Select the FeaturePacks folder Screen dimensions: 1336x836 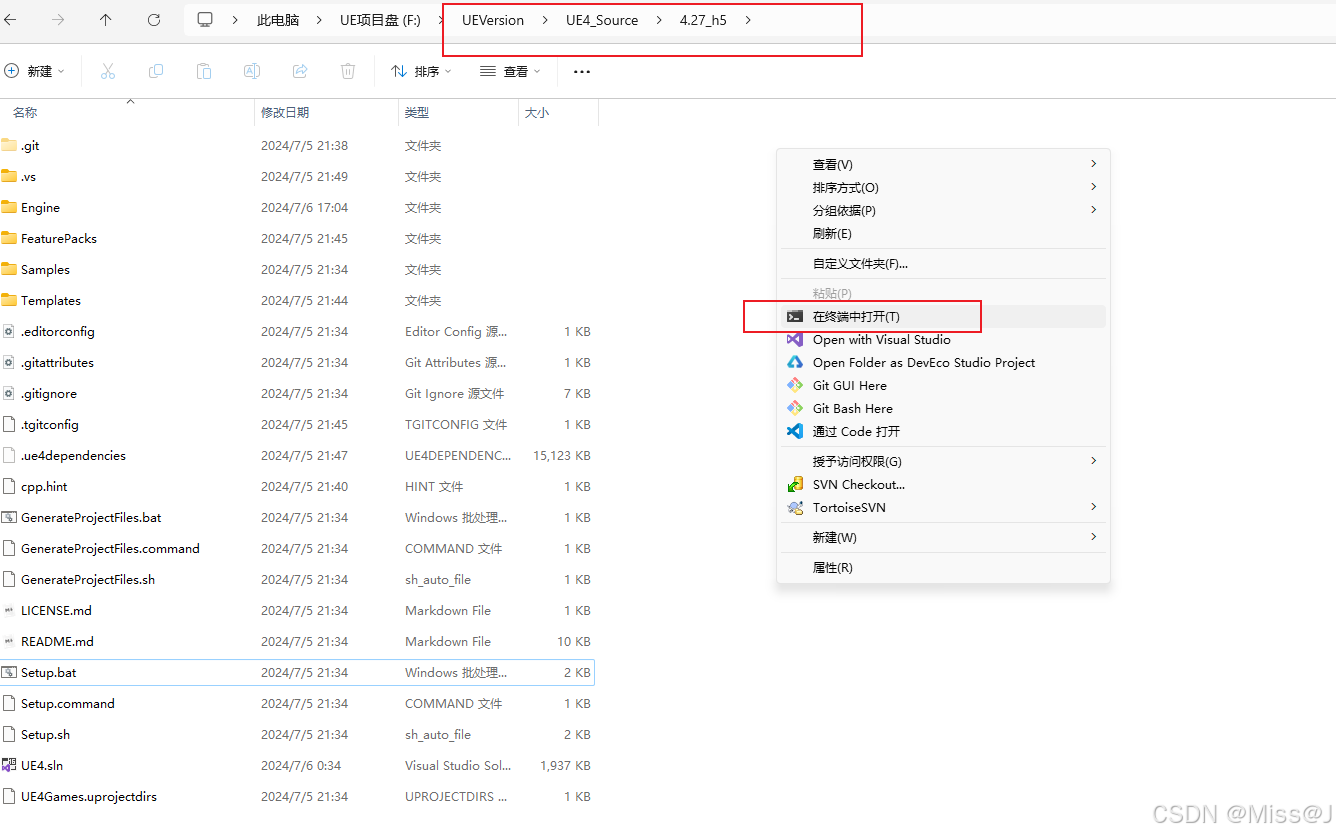(297, 238)
